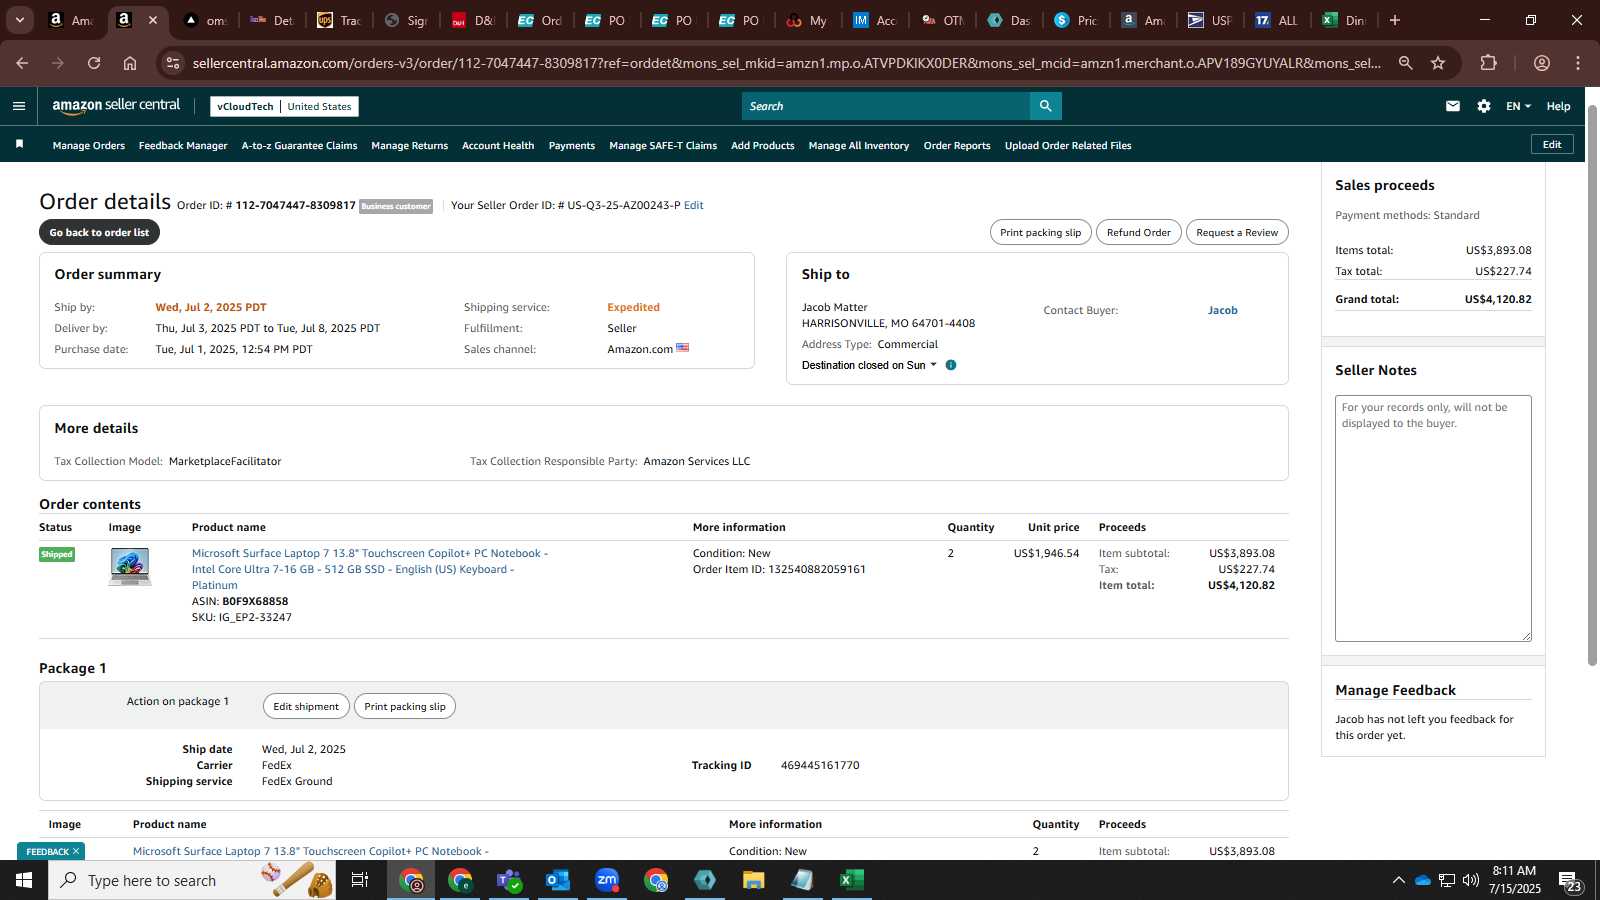The height and width of the screenshot is (900, 1600).
Task: Bookmark this page with the star icon
Action: click(1438, 63)
